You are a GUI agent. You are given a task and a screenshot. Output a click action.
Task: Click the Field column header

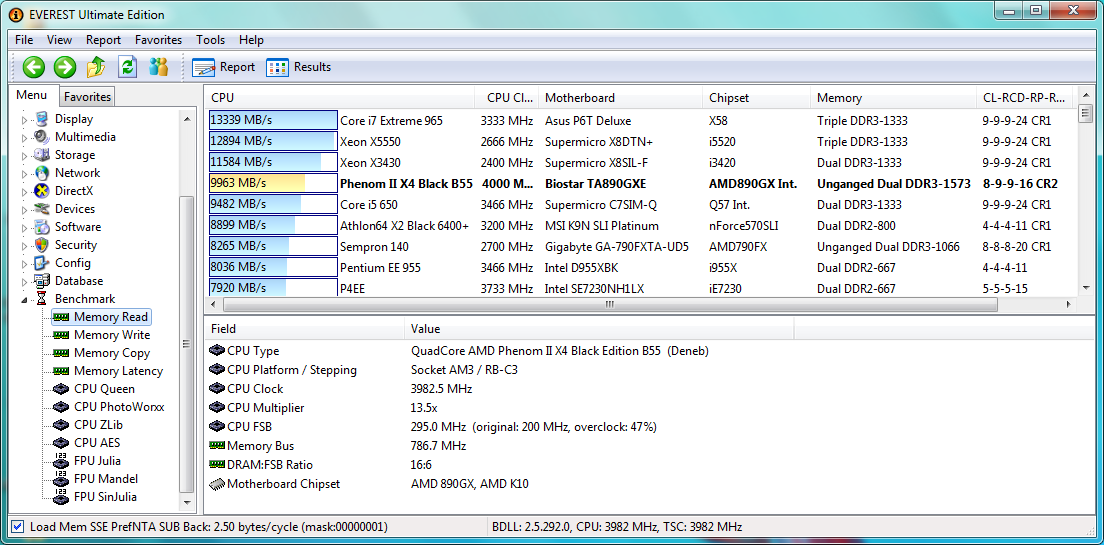click(304, 329)
